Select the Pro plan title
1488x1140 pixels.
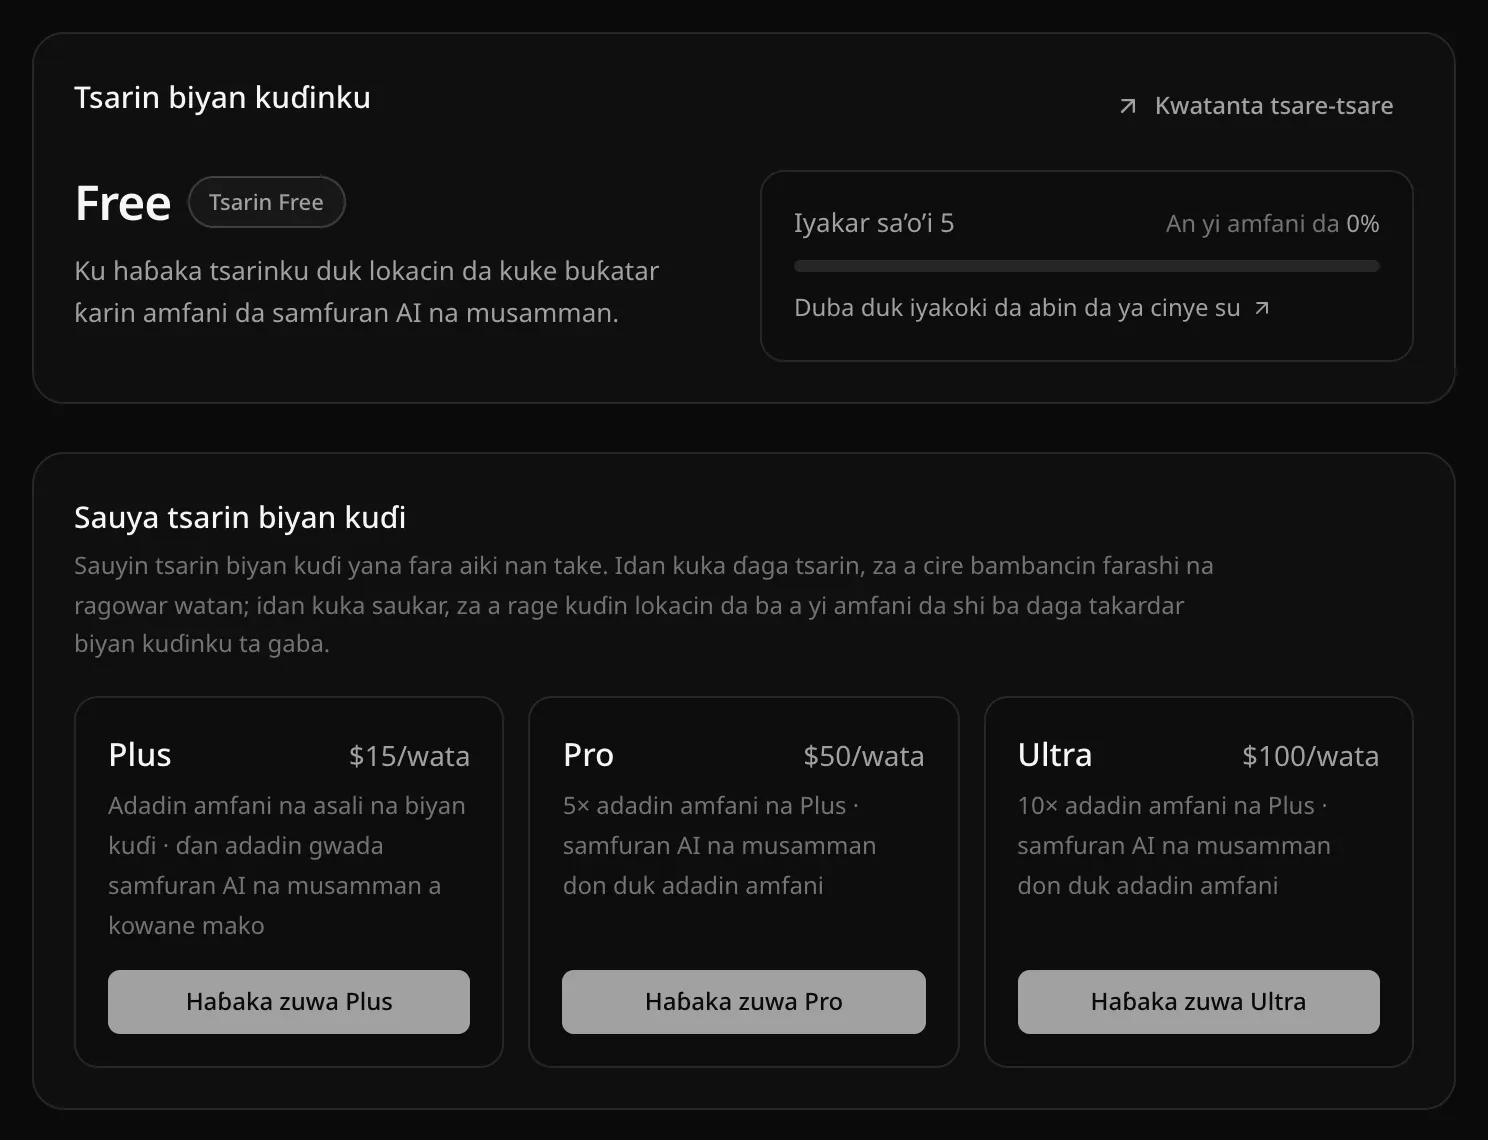click(588, 755)
